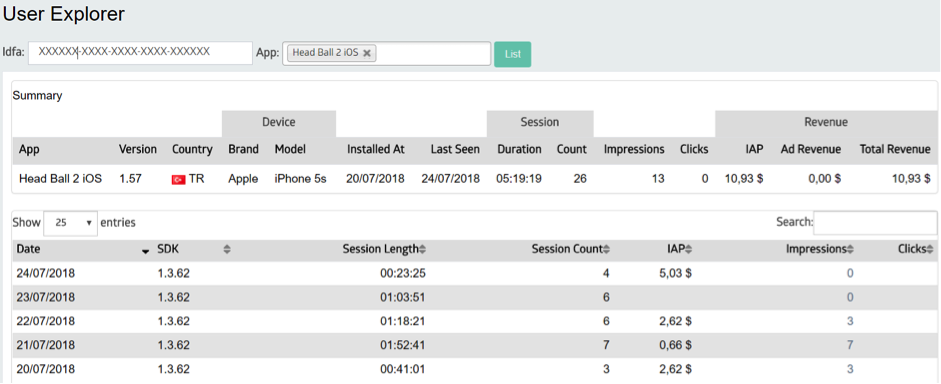This screenshot has height=384, width=941.
Task: Click session length 01:52:41
Action: [403, 345]
